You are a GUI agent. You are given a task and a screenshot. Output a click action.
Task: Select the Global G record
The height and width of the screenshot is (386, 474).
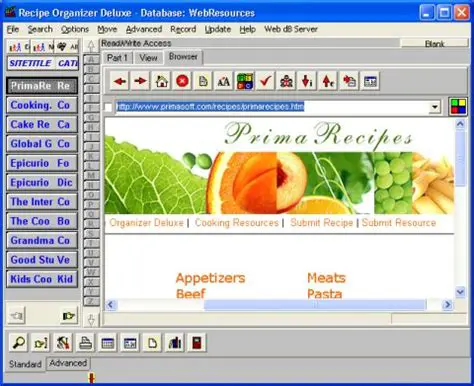(x=42, y=144)
